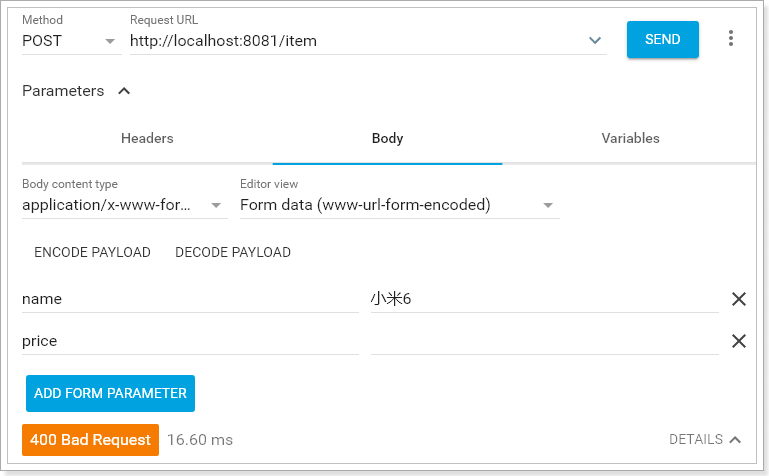The width and height of the screenshot is (769, 476).
Task: Collapse the Parameters section
Action: (x=124, y=91)
